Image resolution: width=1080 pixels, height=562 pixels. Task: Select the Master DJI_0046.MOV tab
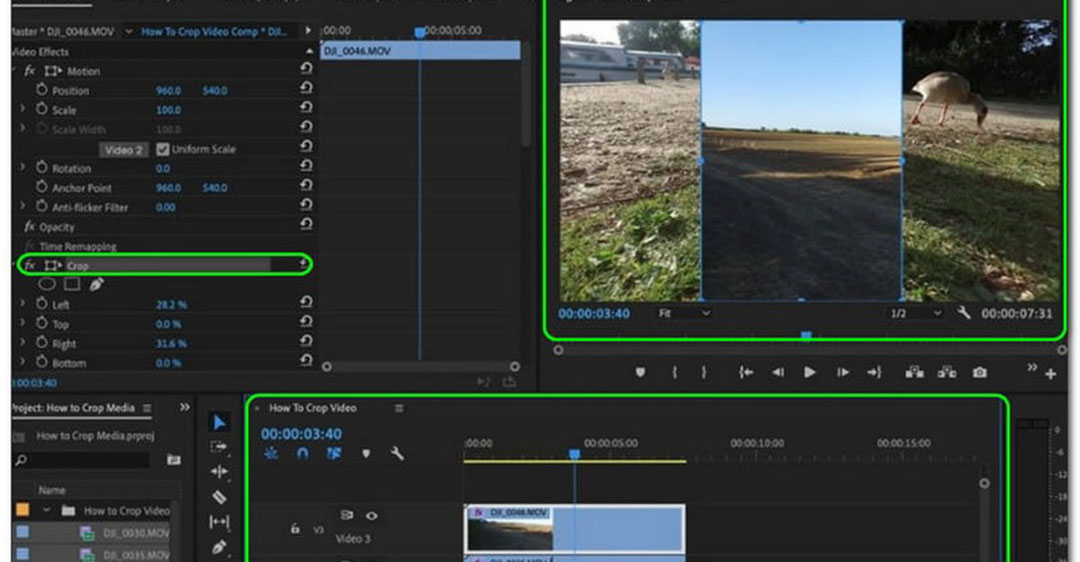click(x=63, y=32)
